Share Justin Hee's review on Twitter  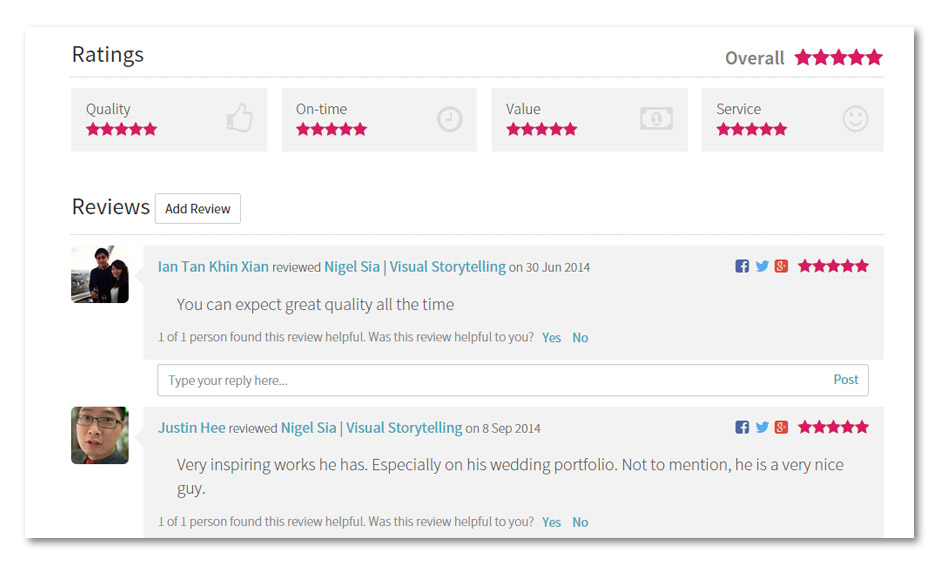[762, 427]
